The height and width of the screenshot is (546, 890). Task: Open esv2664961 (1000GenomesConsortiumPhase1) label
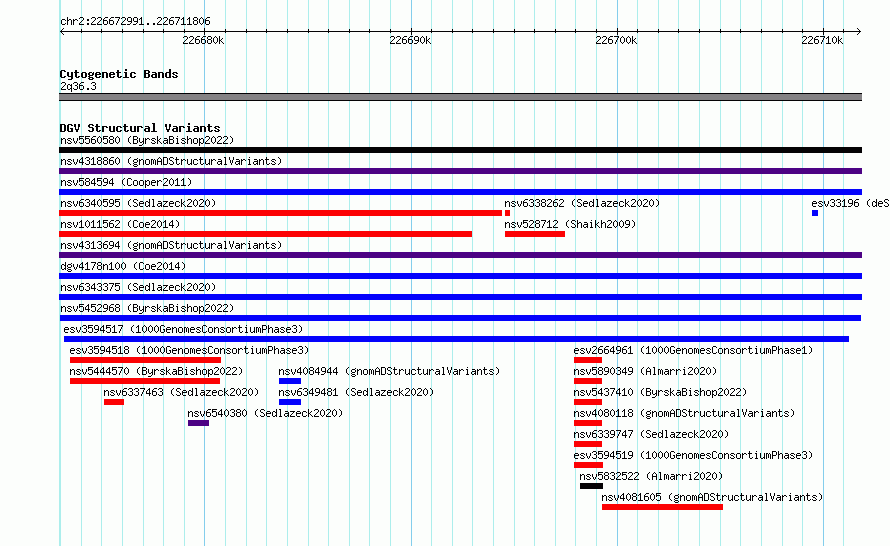[x=693, y=350]
